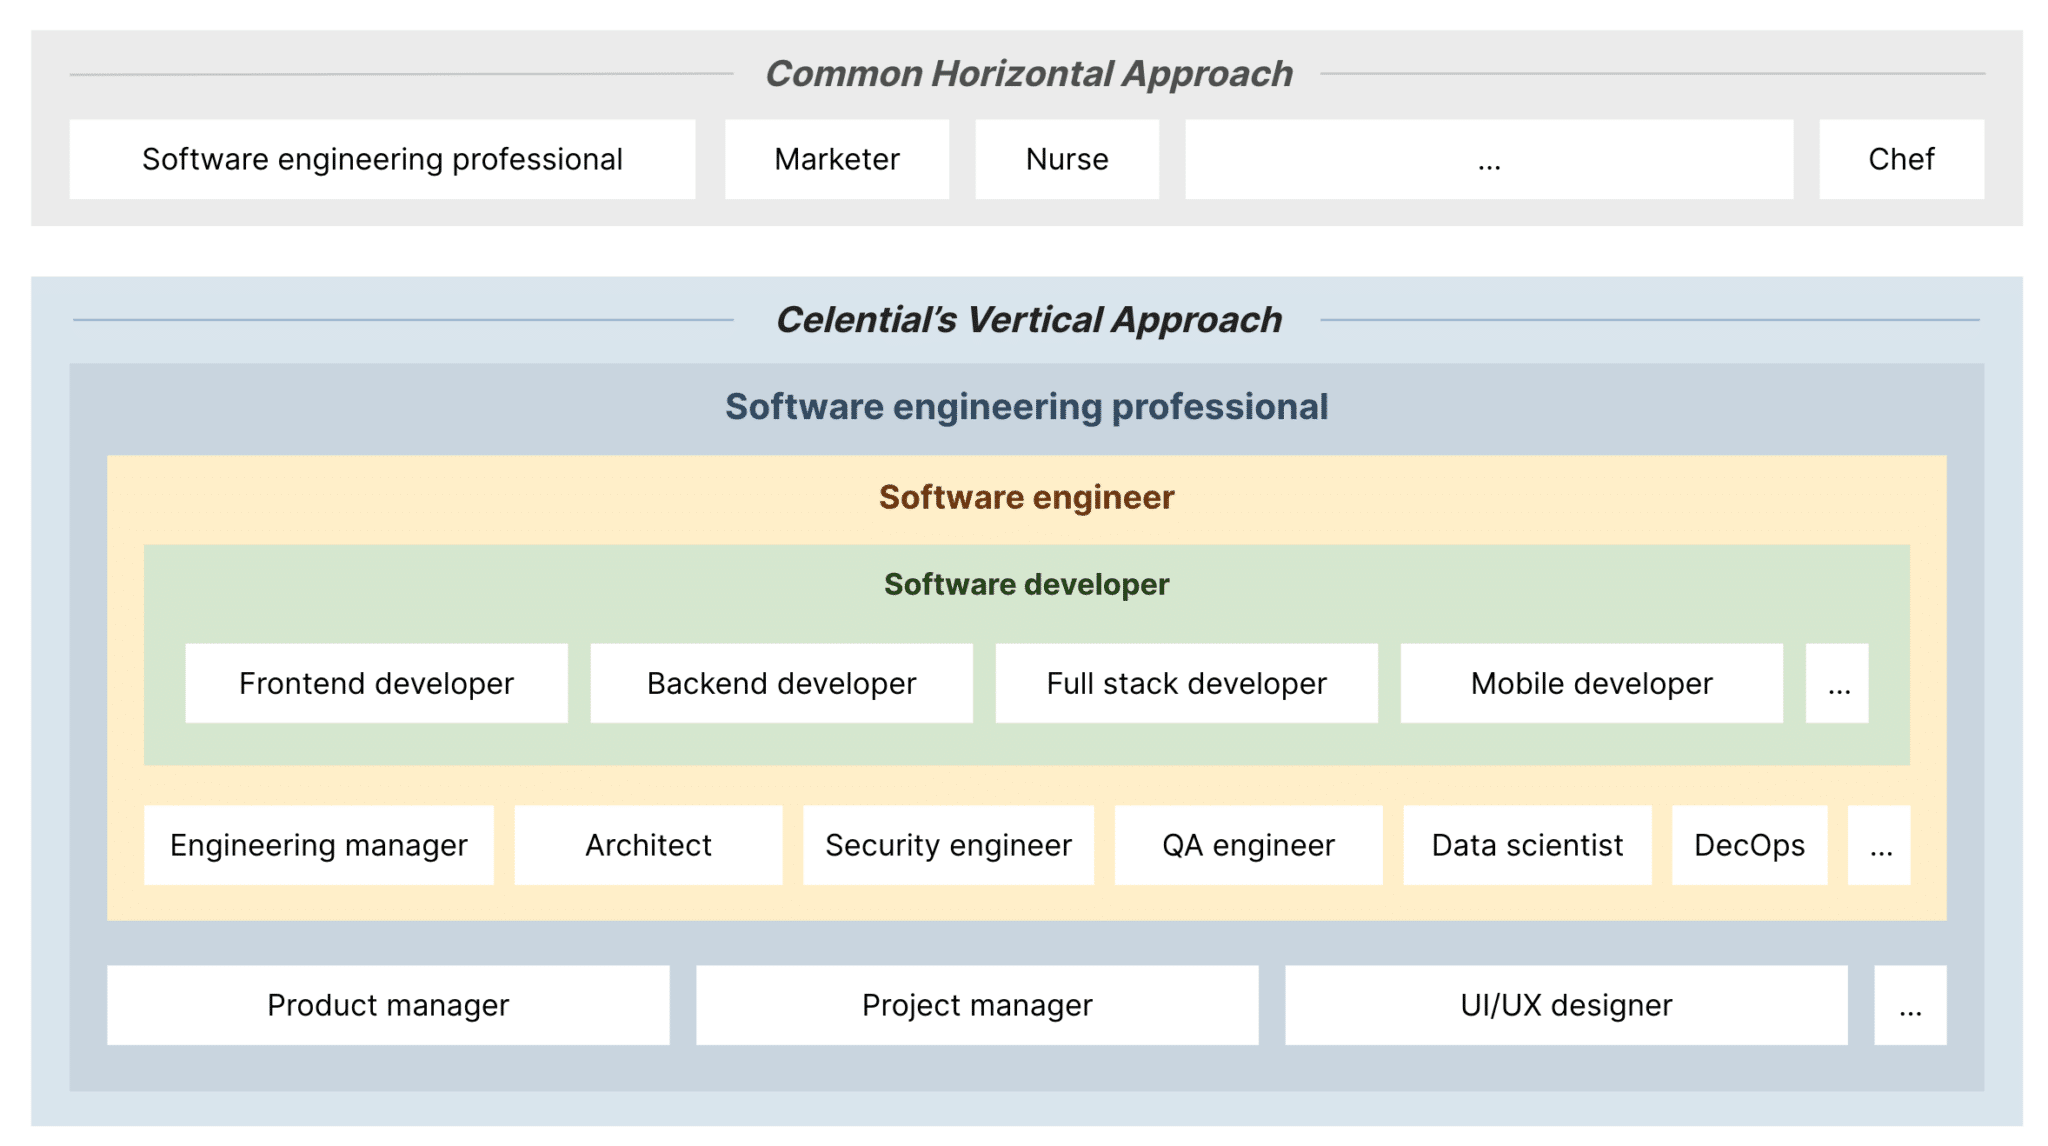This screenshot has width=2048, height=1146.
Task: Select the Celential's Vertical Approach heading
Action: [1029, 320]
